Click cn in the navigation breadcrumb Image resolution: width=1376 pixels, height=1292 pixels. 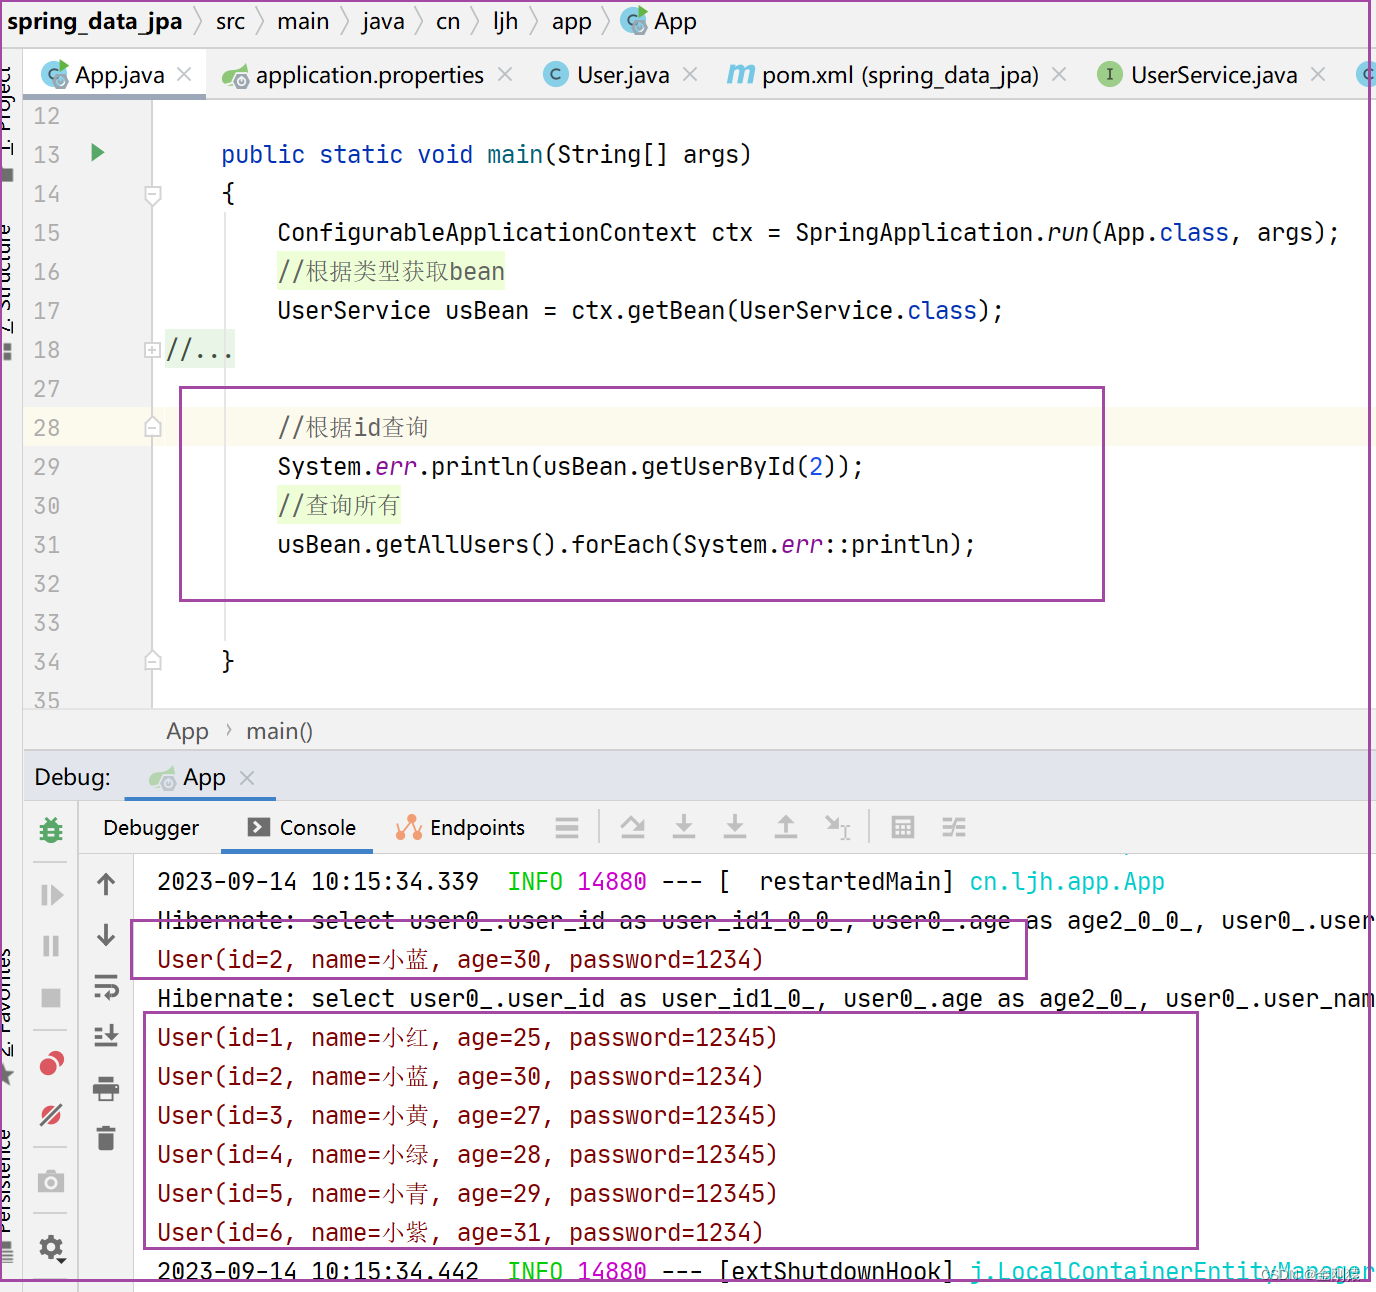[x=448, y=21]
